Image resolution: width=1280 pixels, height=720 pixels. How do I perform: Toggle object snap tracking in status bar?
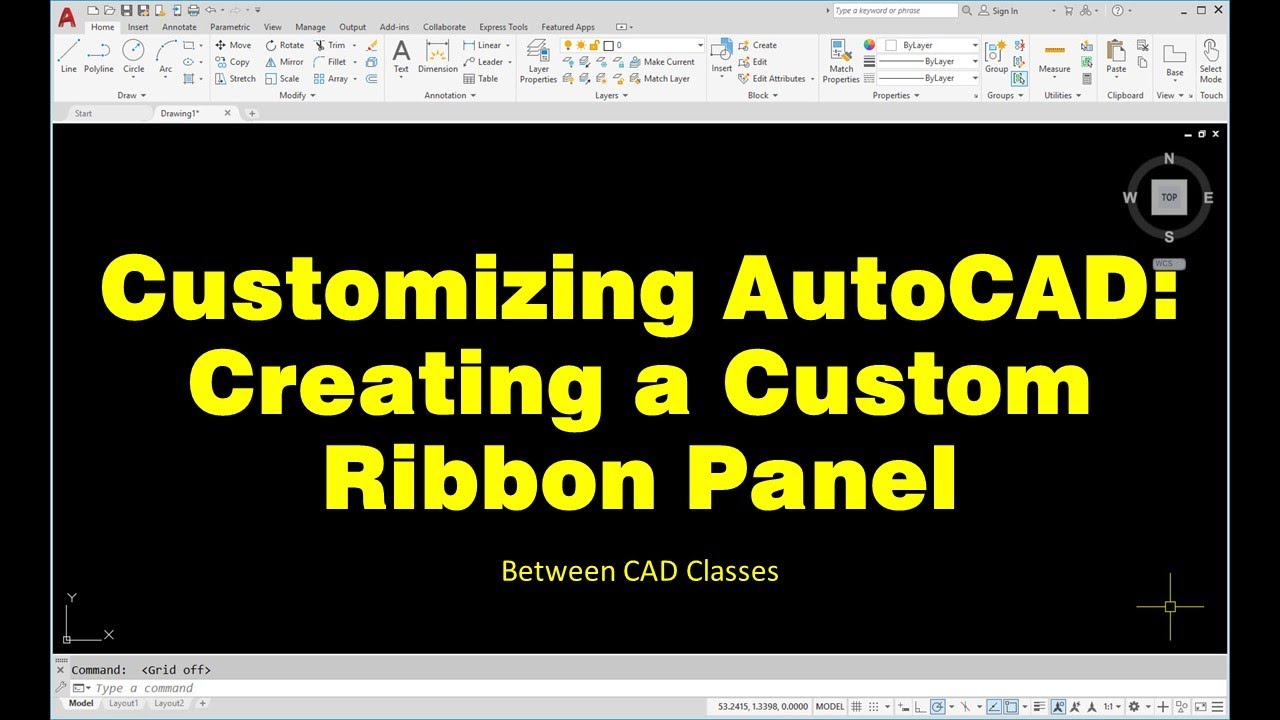coord(994,707)
